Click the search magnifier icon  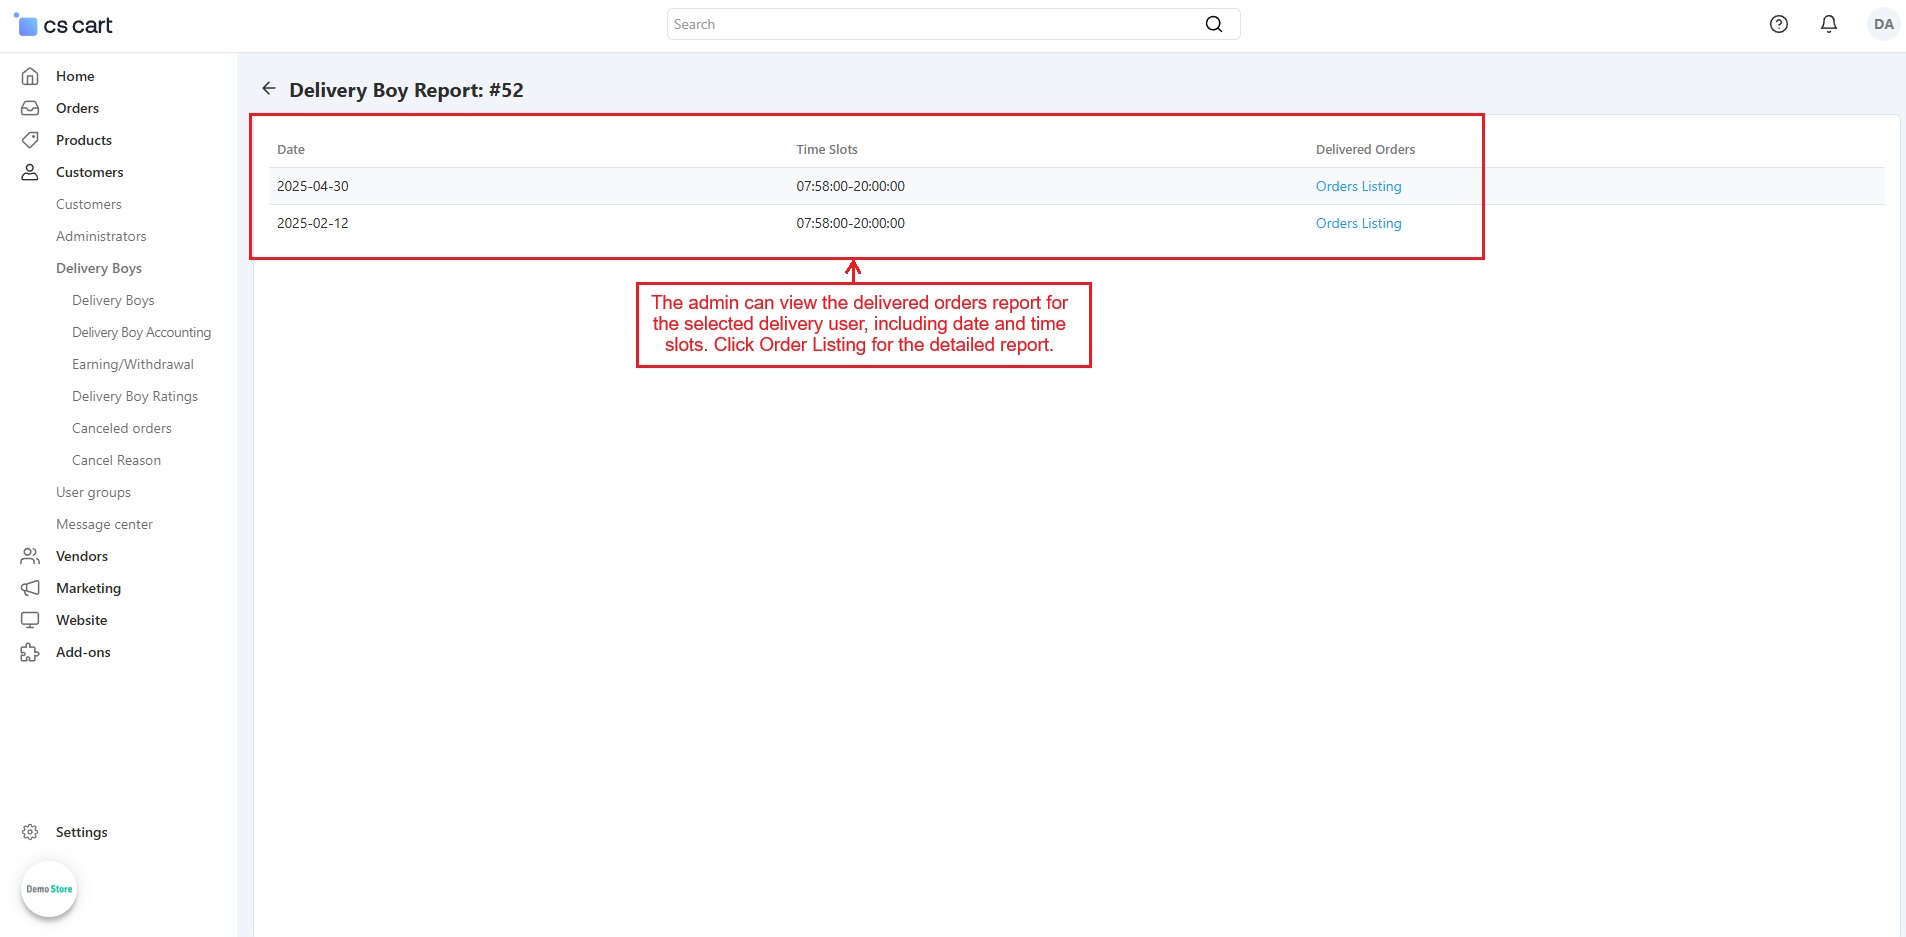[1213, 24]
